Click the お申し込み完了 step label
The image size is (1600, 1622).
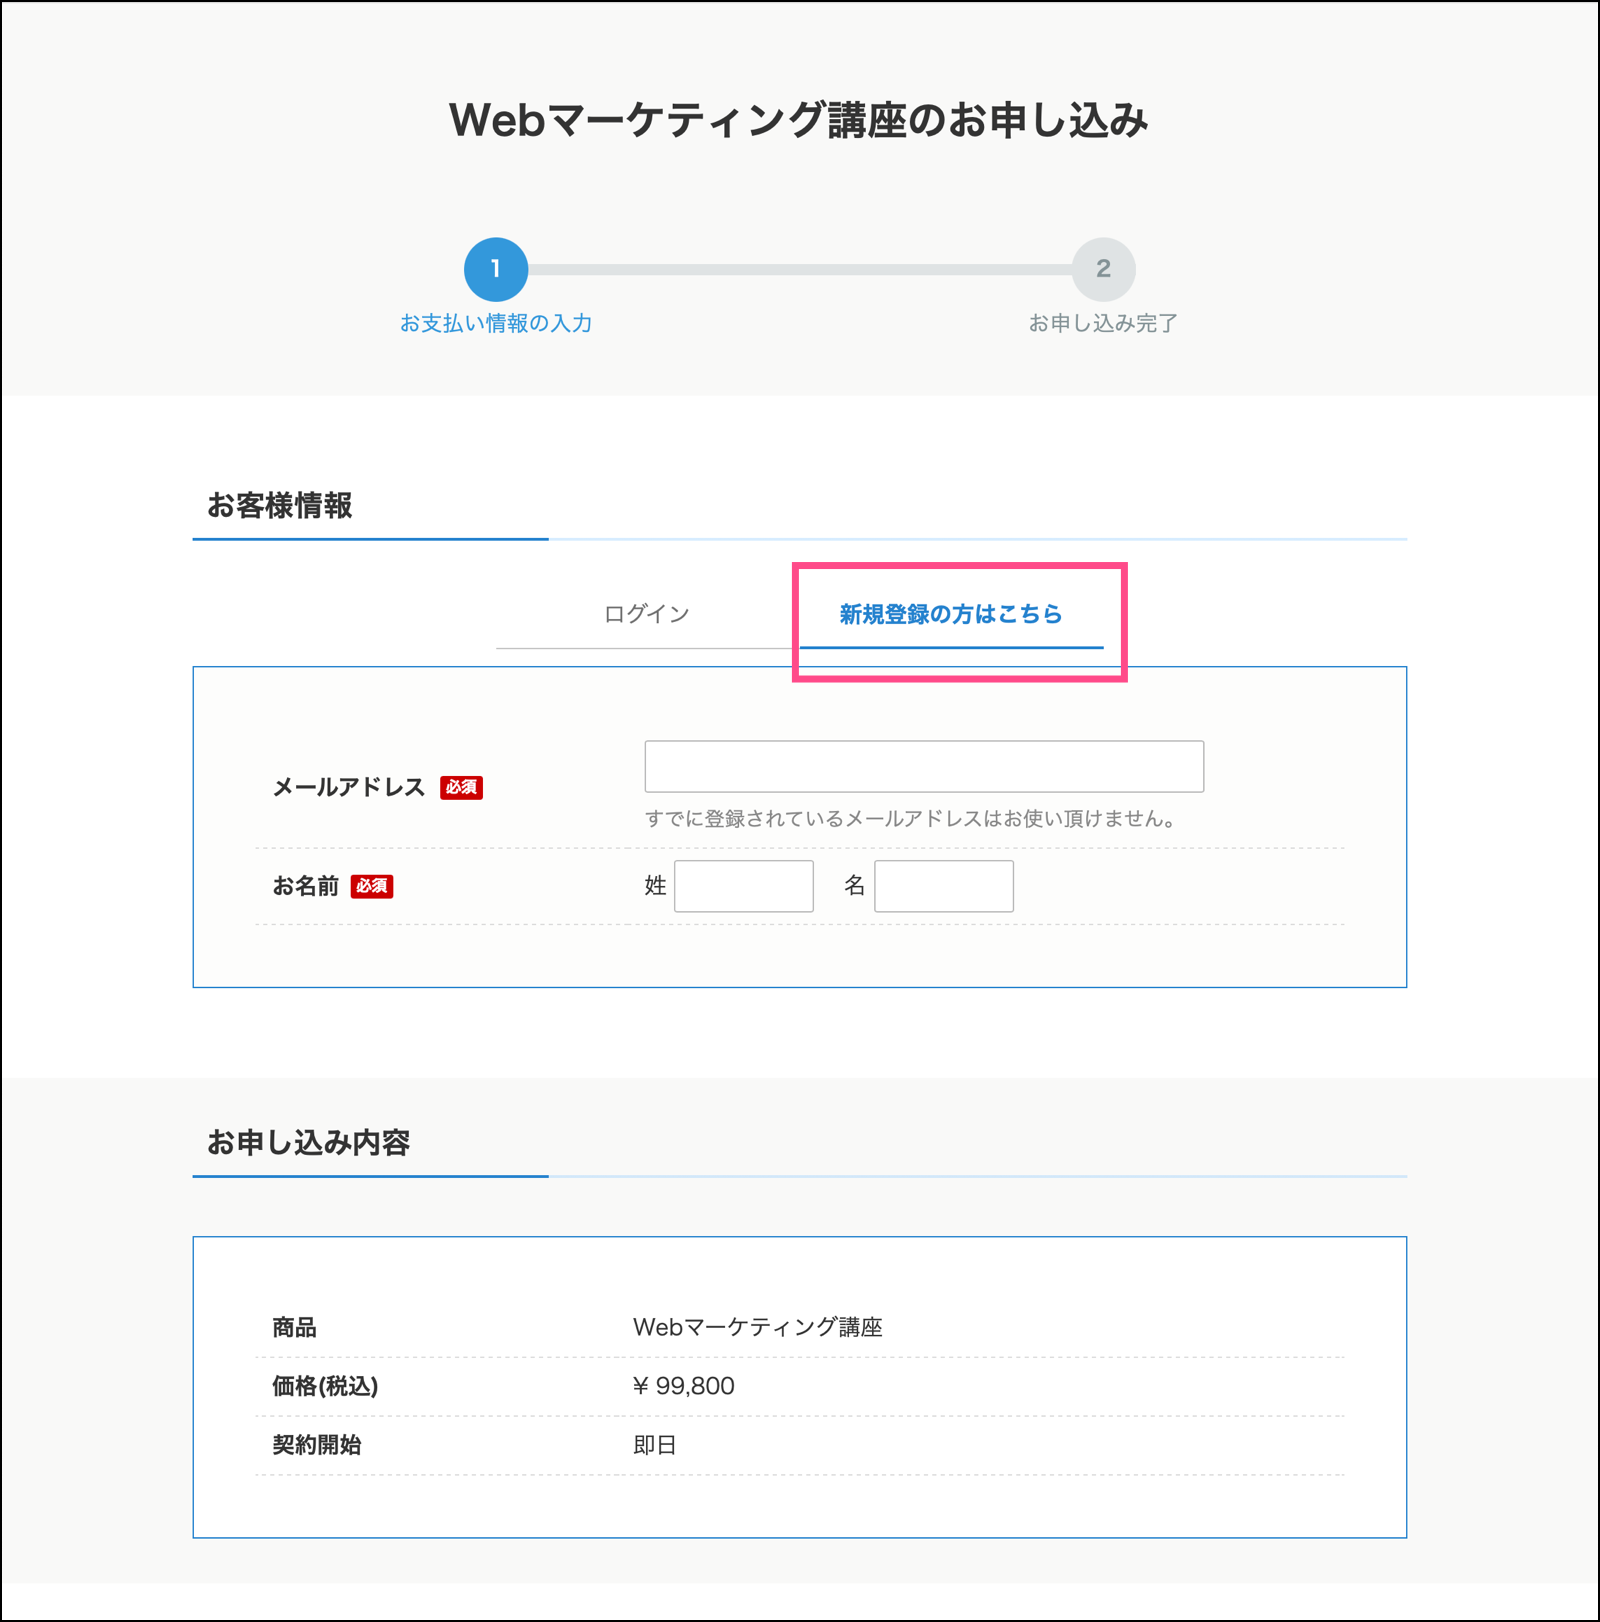pos(1103,324)
